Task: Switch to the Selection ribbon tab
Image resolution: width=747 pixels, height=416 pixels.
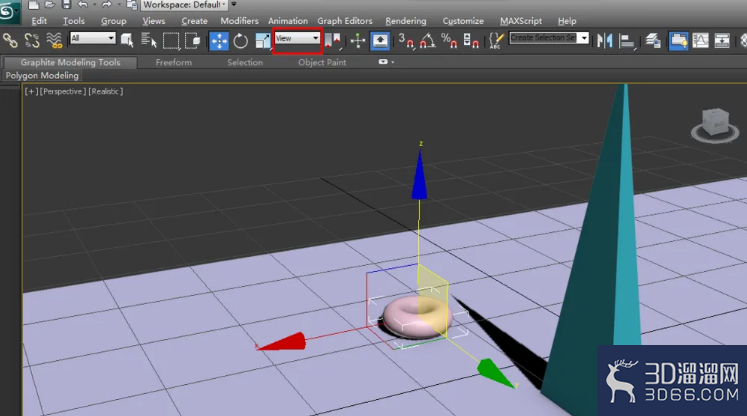Action: [245, 62]
